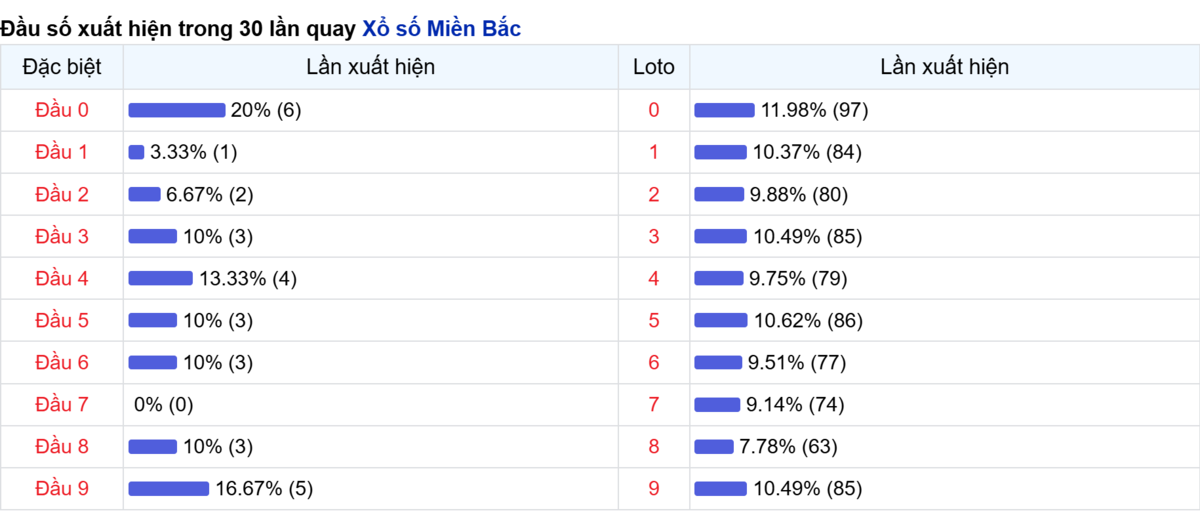
Task: Click the Đầu 9 16.67% bar
Action: pos(169,489)
